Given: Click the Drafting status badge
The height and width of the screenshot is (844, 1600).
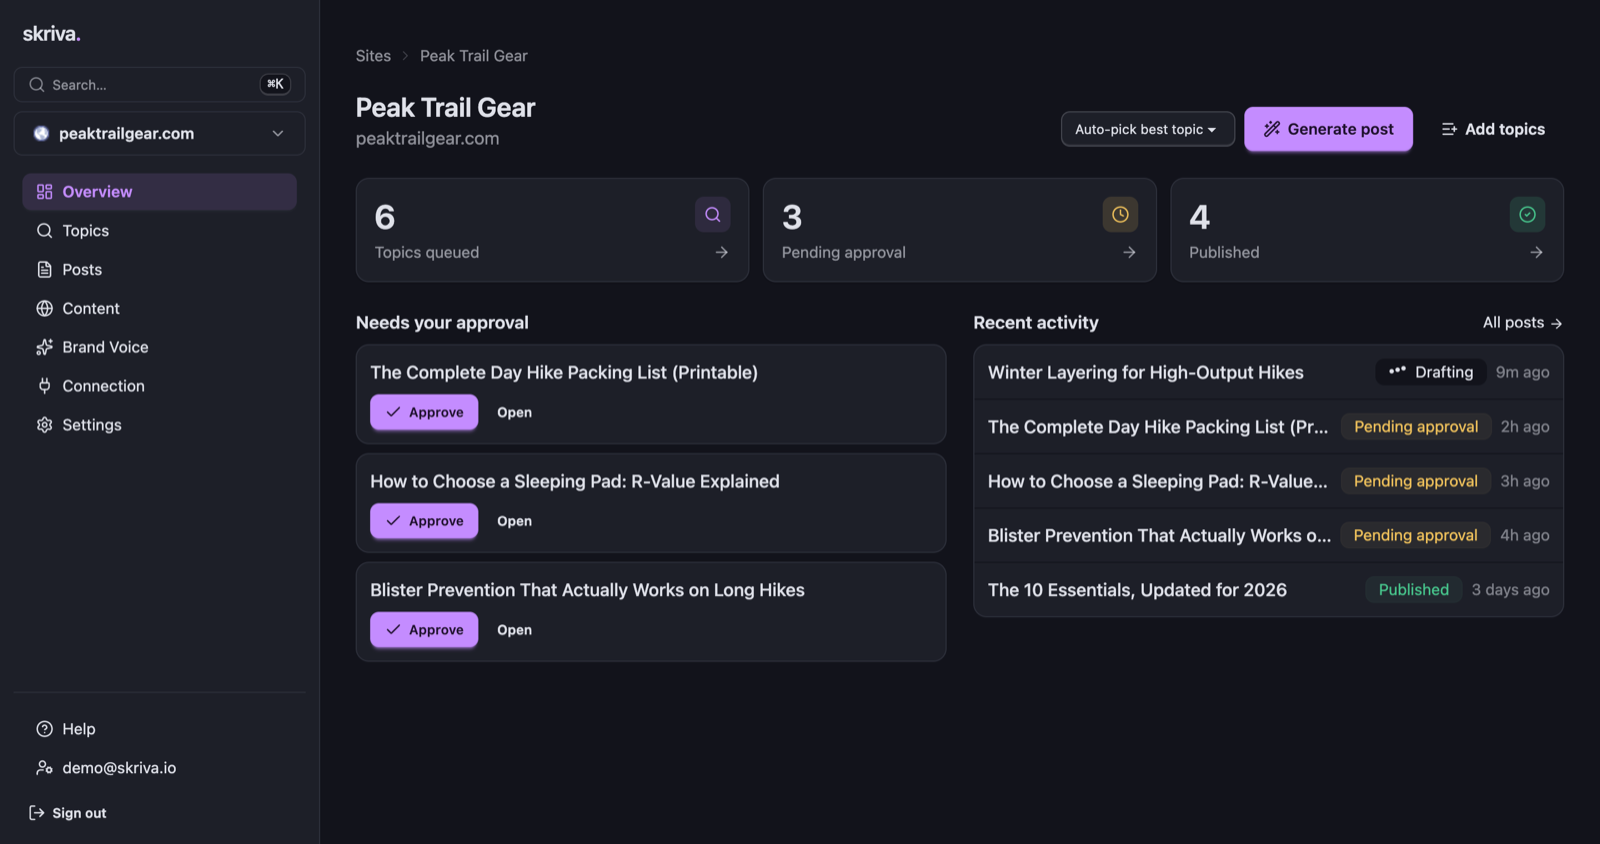Looking at the screenshot, I should [x=1431, y=372].
